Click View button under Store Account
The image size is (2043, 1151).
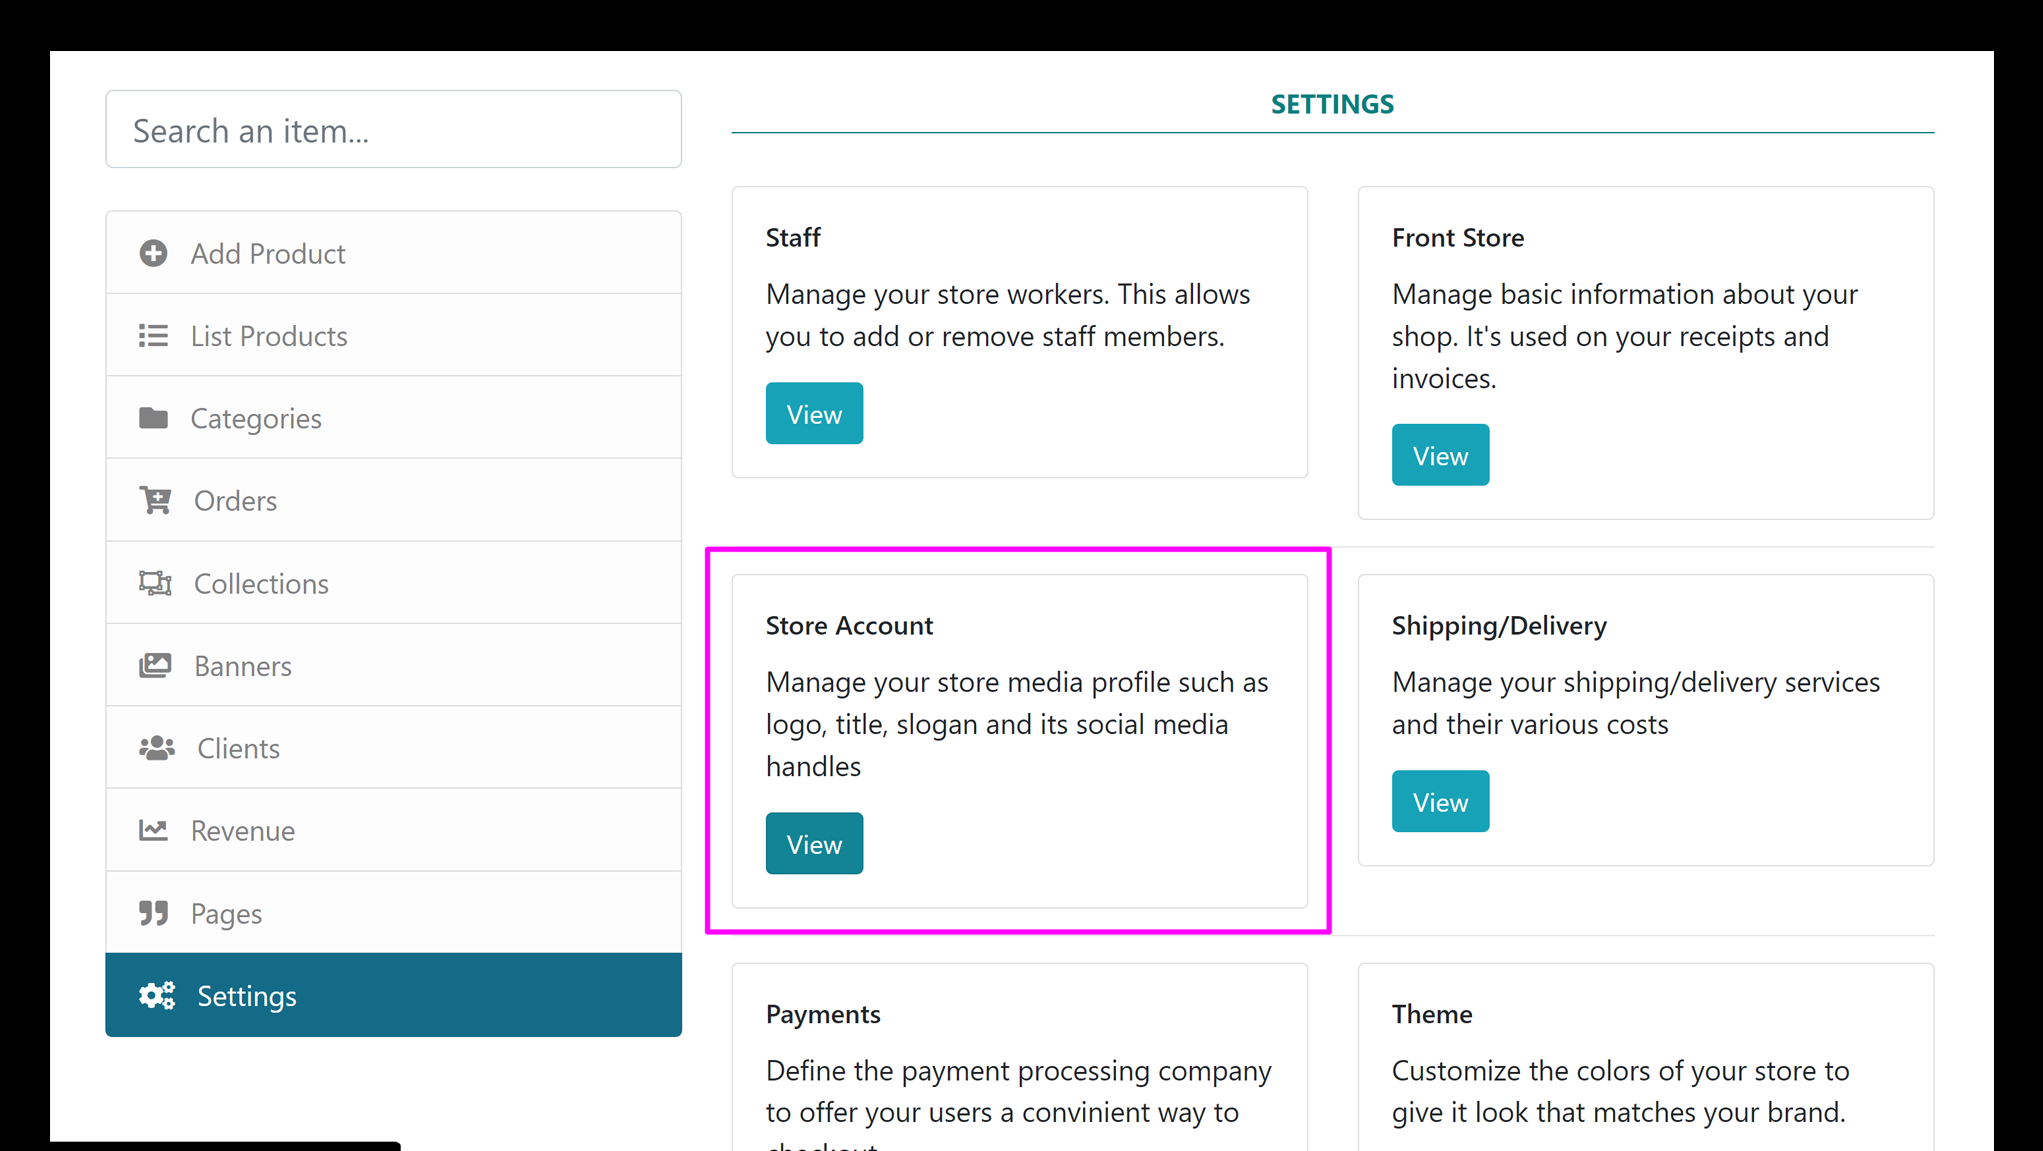click(x=814, y=842)
